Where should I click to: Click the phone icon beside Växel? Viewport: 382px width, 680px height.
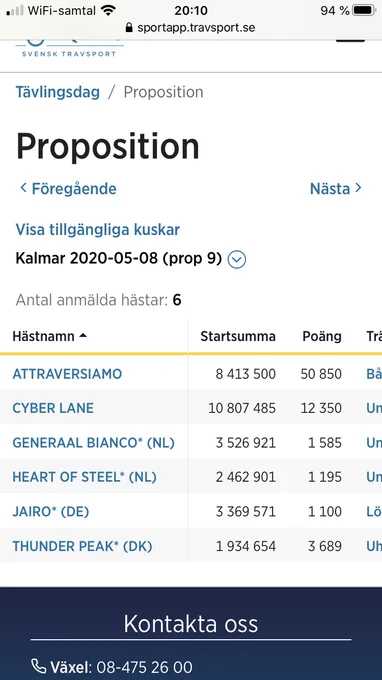39,665
